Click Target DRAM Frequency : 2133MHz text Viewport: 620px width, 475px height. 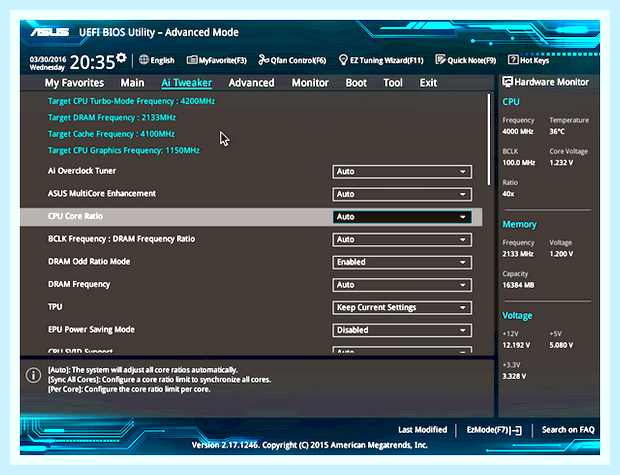click(112, 117)
